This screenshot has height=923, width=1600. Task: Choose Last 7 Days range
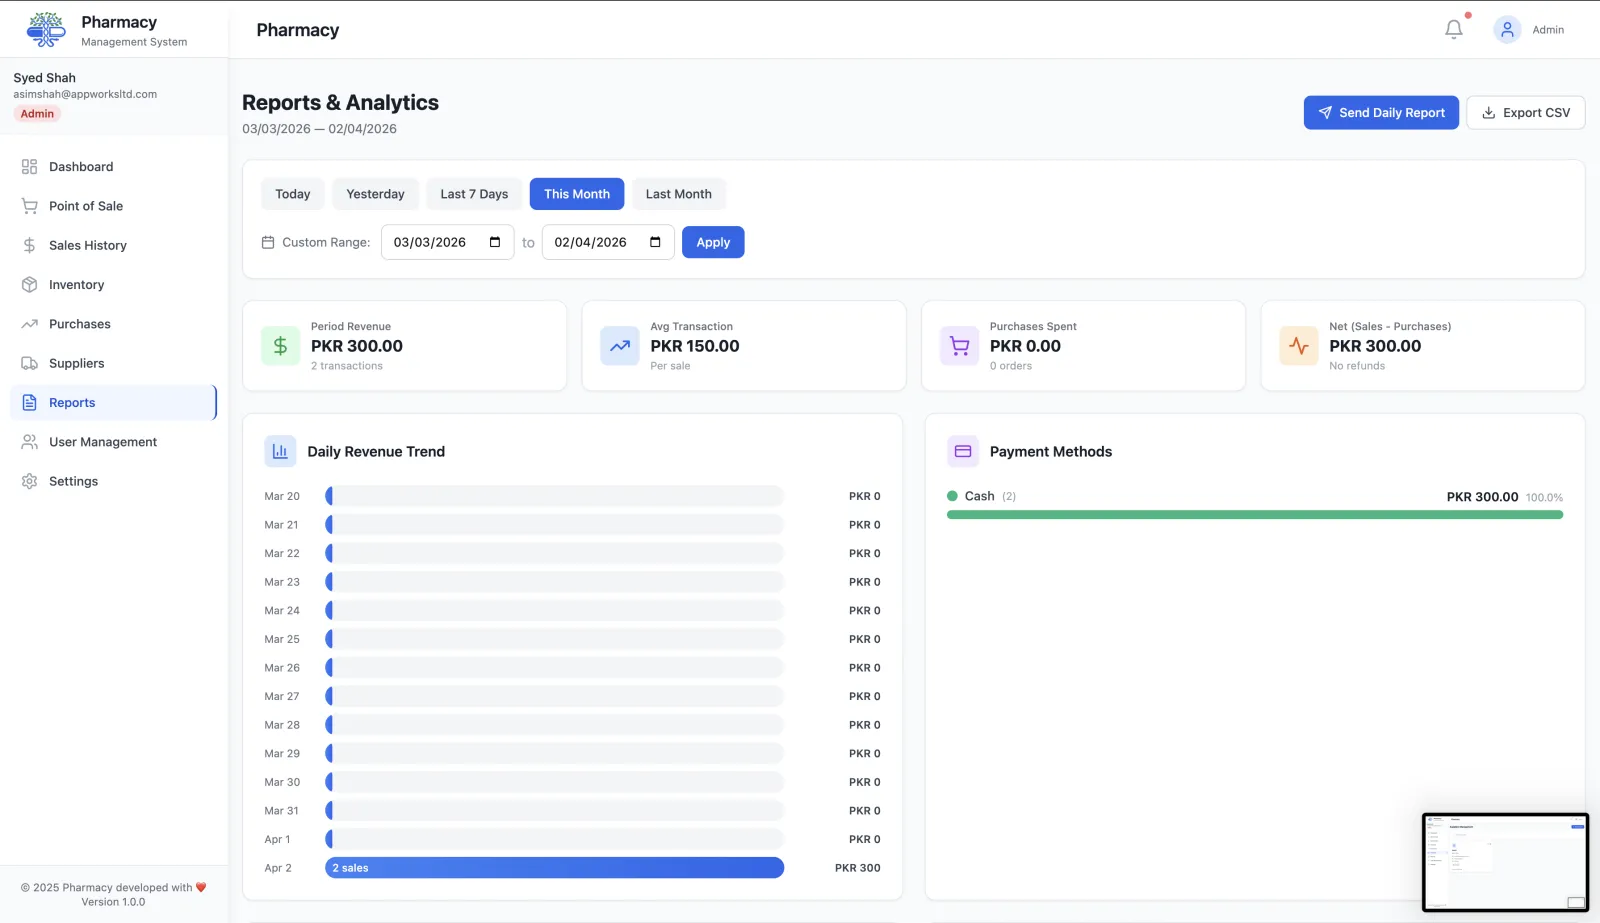point(474,194)
